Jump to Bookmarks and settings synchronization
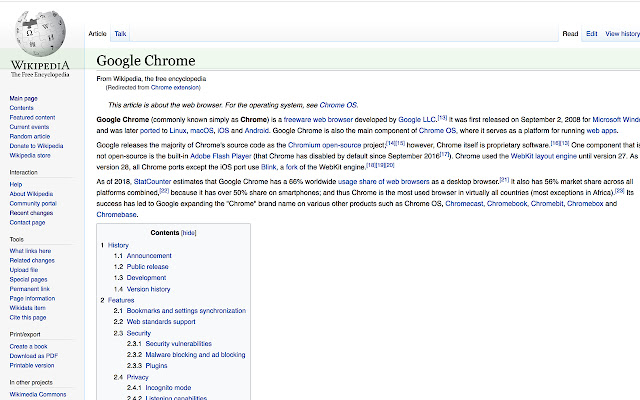This screenshot has width=640, height=400. click(x=186, y=311)
